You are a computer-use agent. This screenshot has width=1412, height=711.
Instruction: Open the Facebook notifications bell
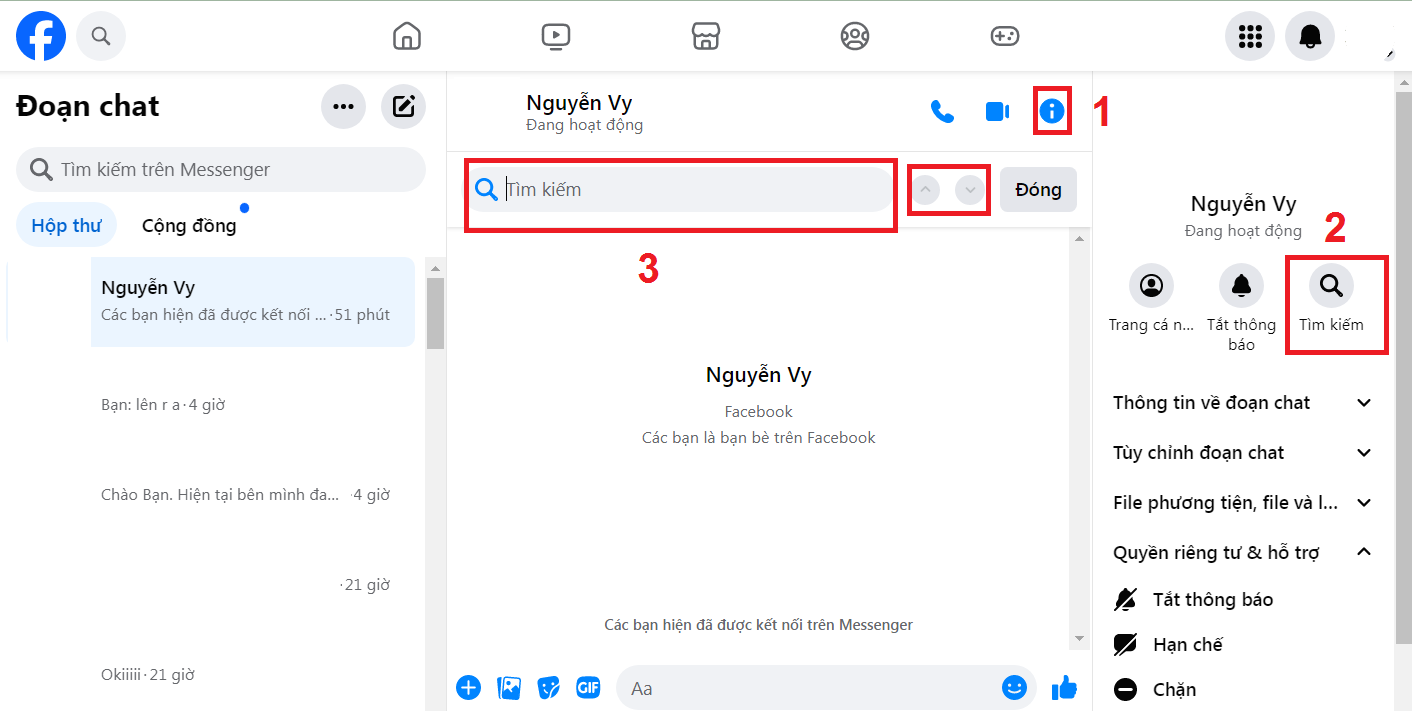pos(1309,37)
